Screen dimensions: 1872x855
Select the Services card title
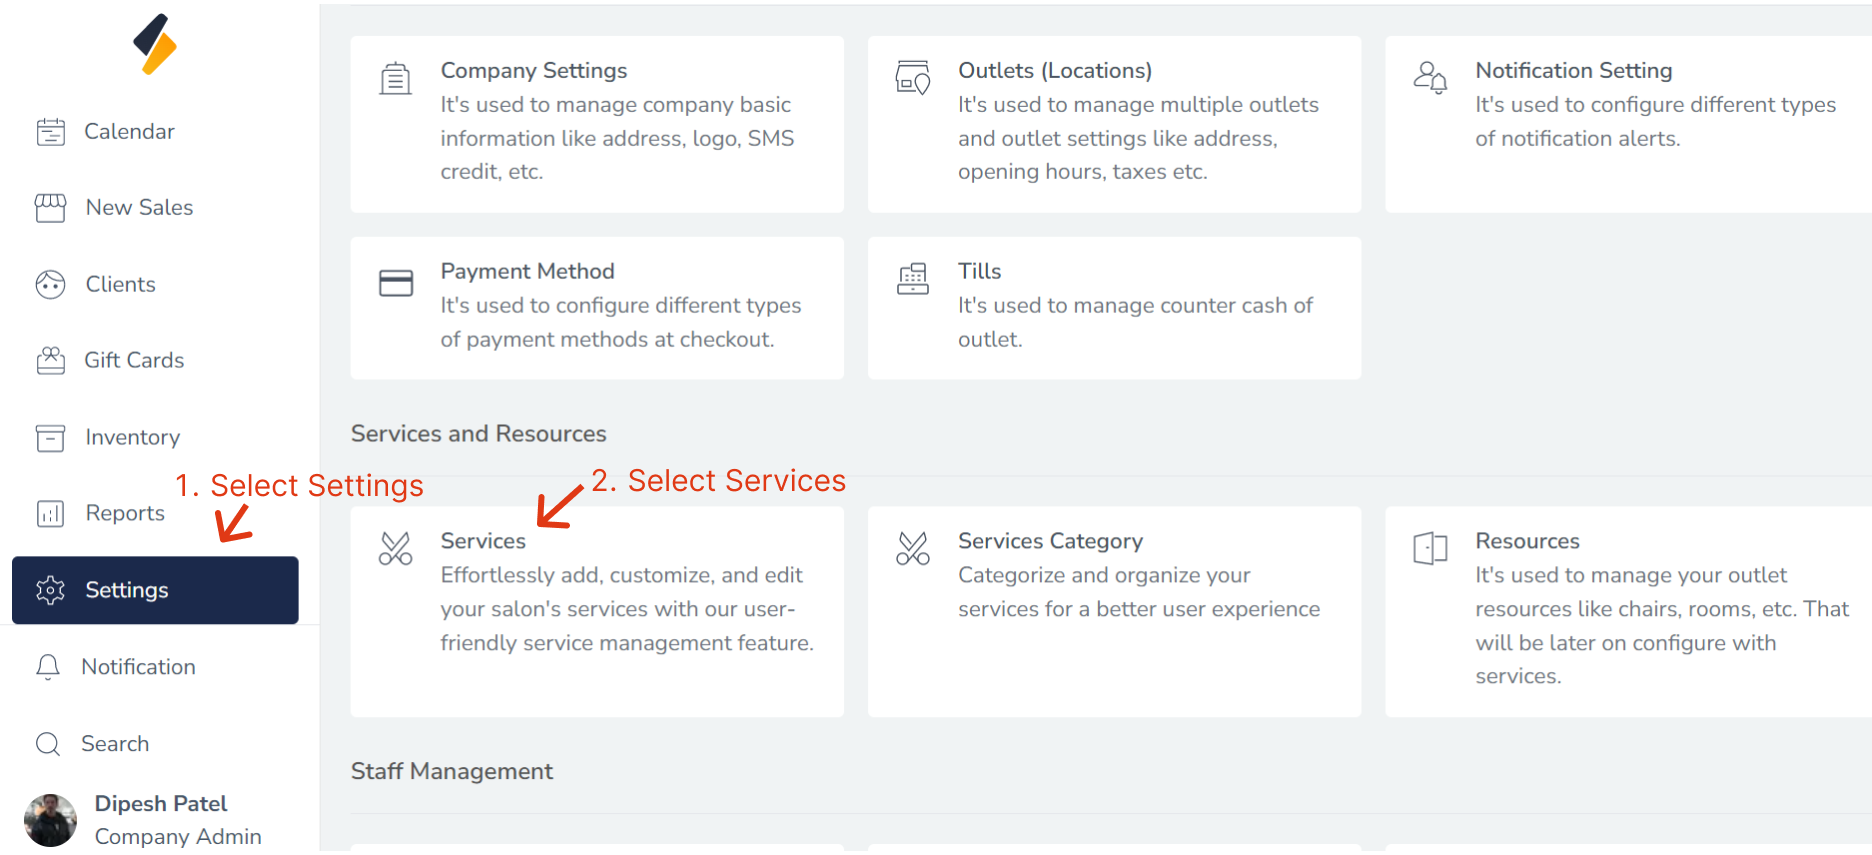pyautogui.click(x=483, y=541)
